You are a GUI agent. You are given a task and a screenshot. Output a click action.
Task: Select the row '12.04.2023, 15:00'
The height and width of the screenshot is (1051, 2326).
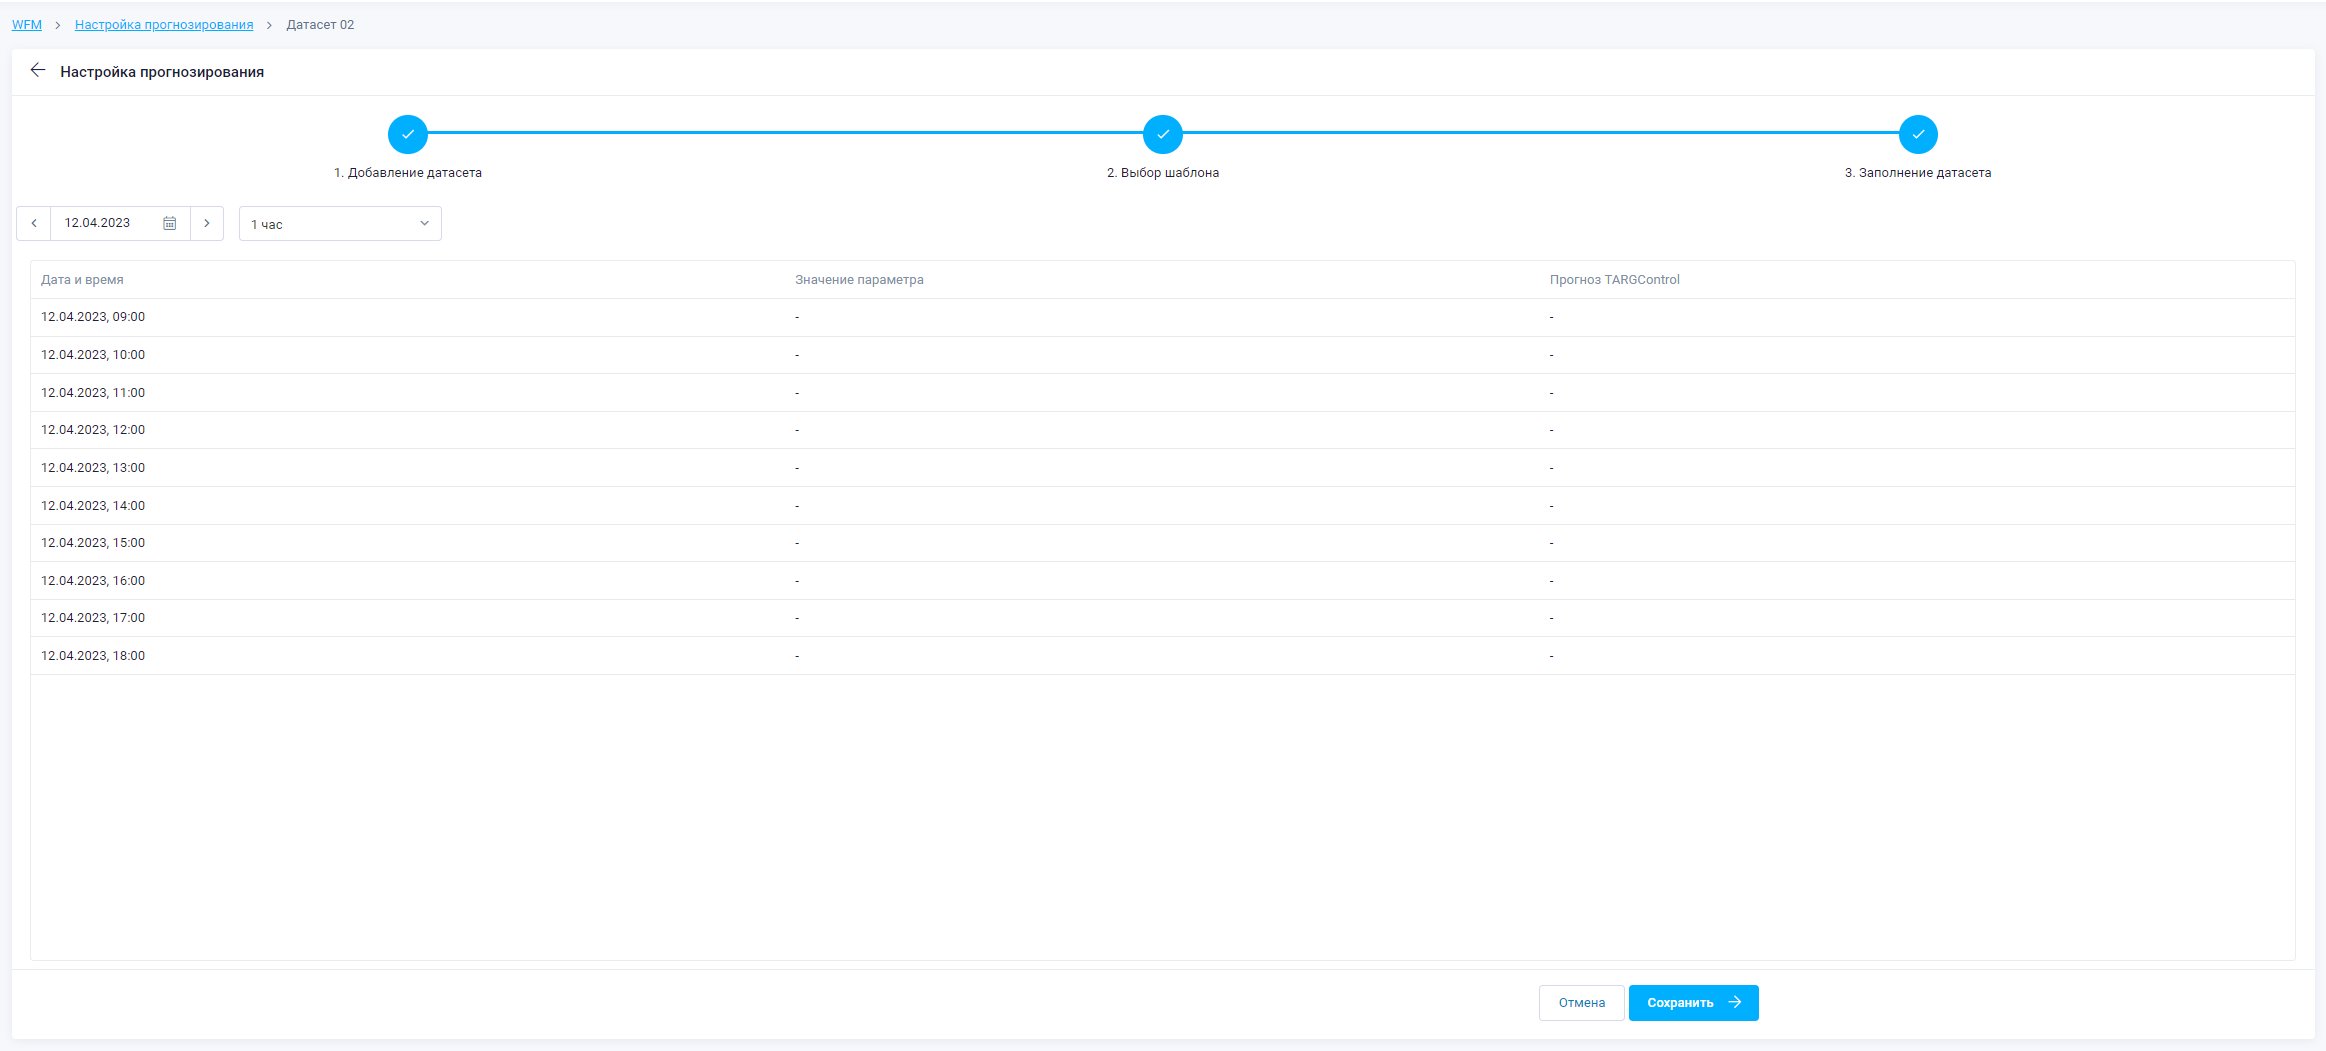[x=1163, y=543]
